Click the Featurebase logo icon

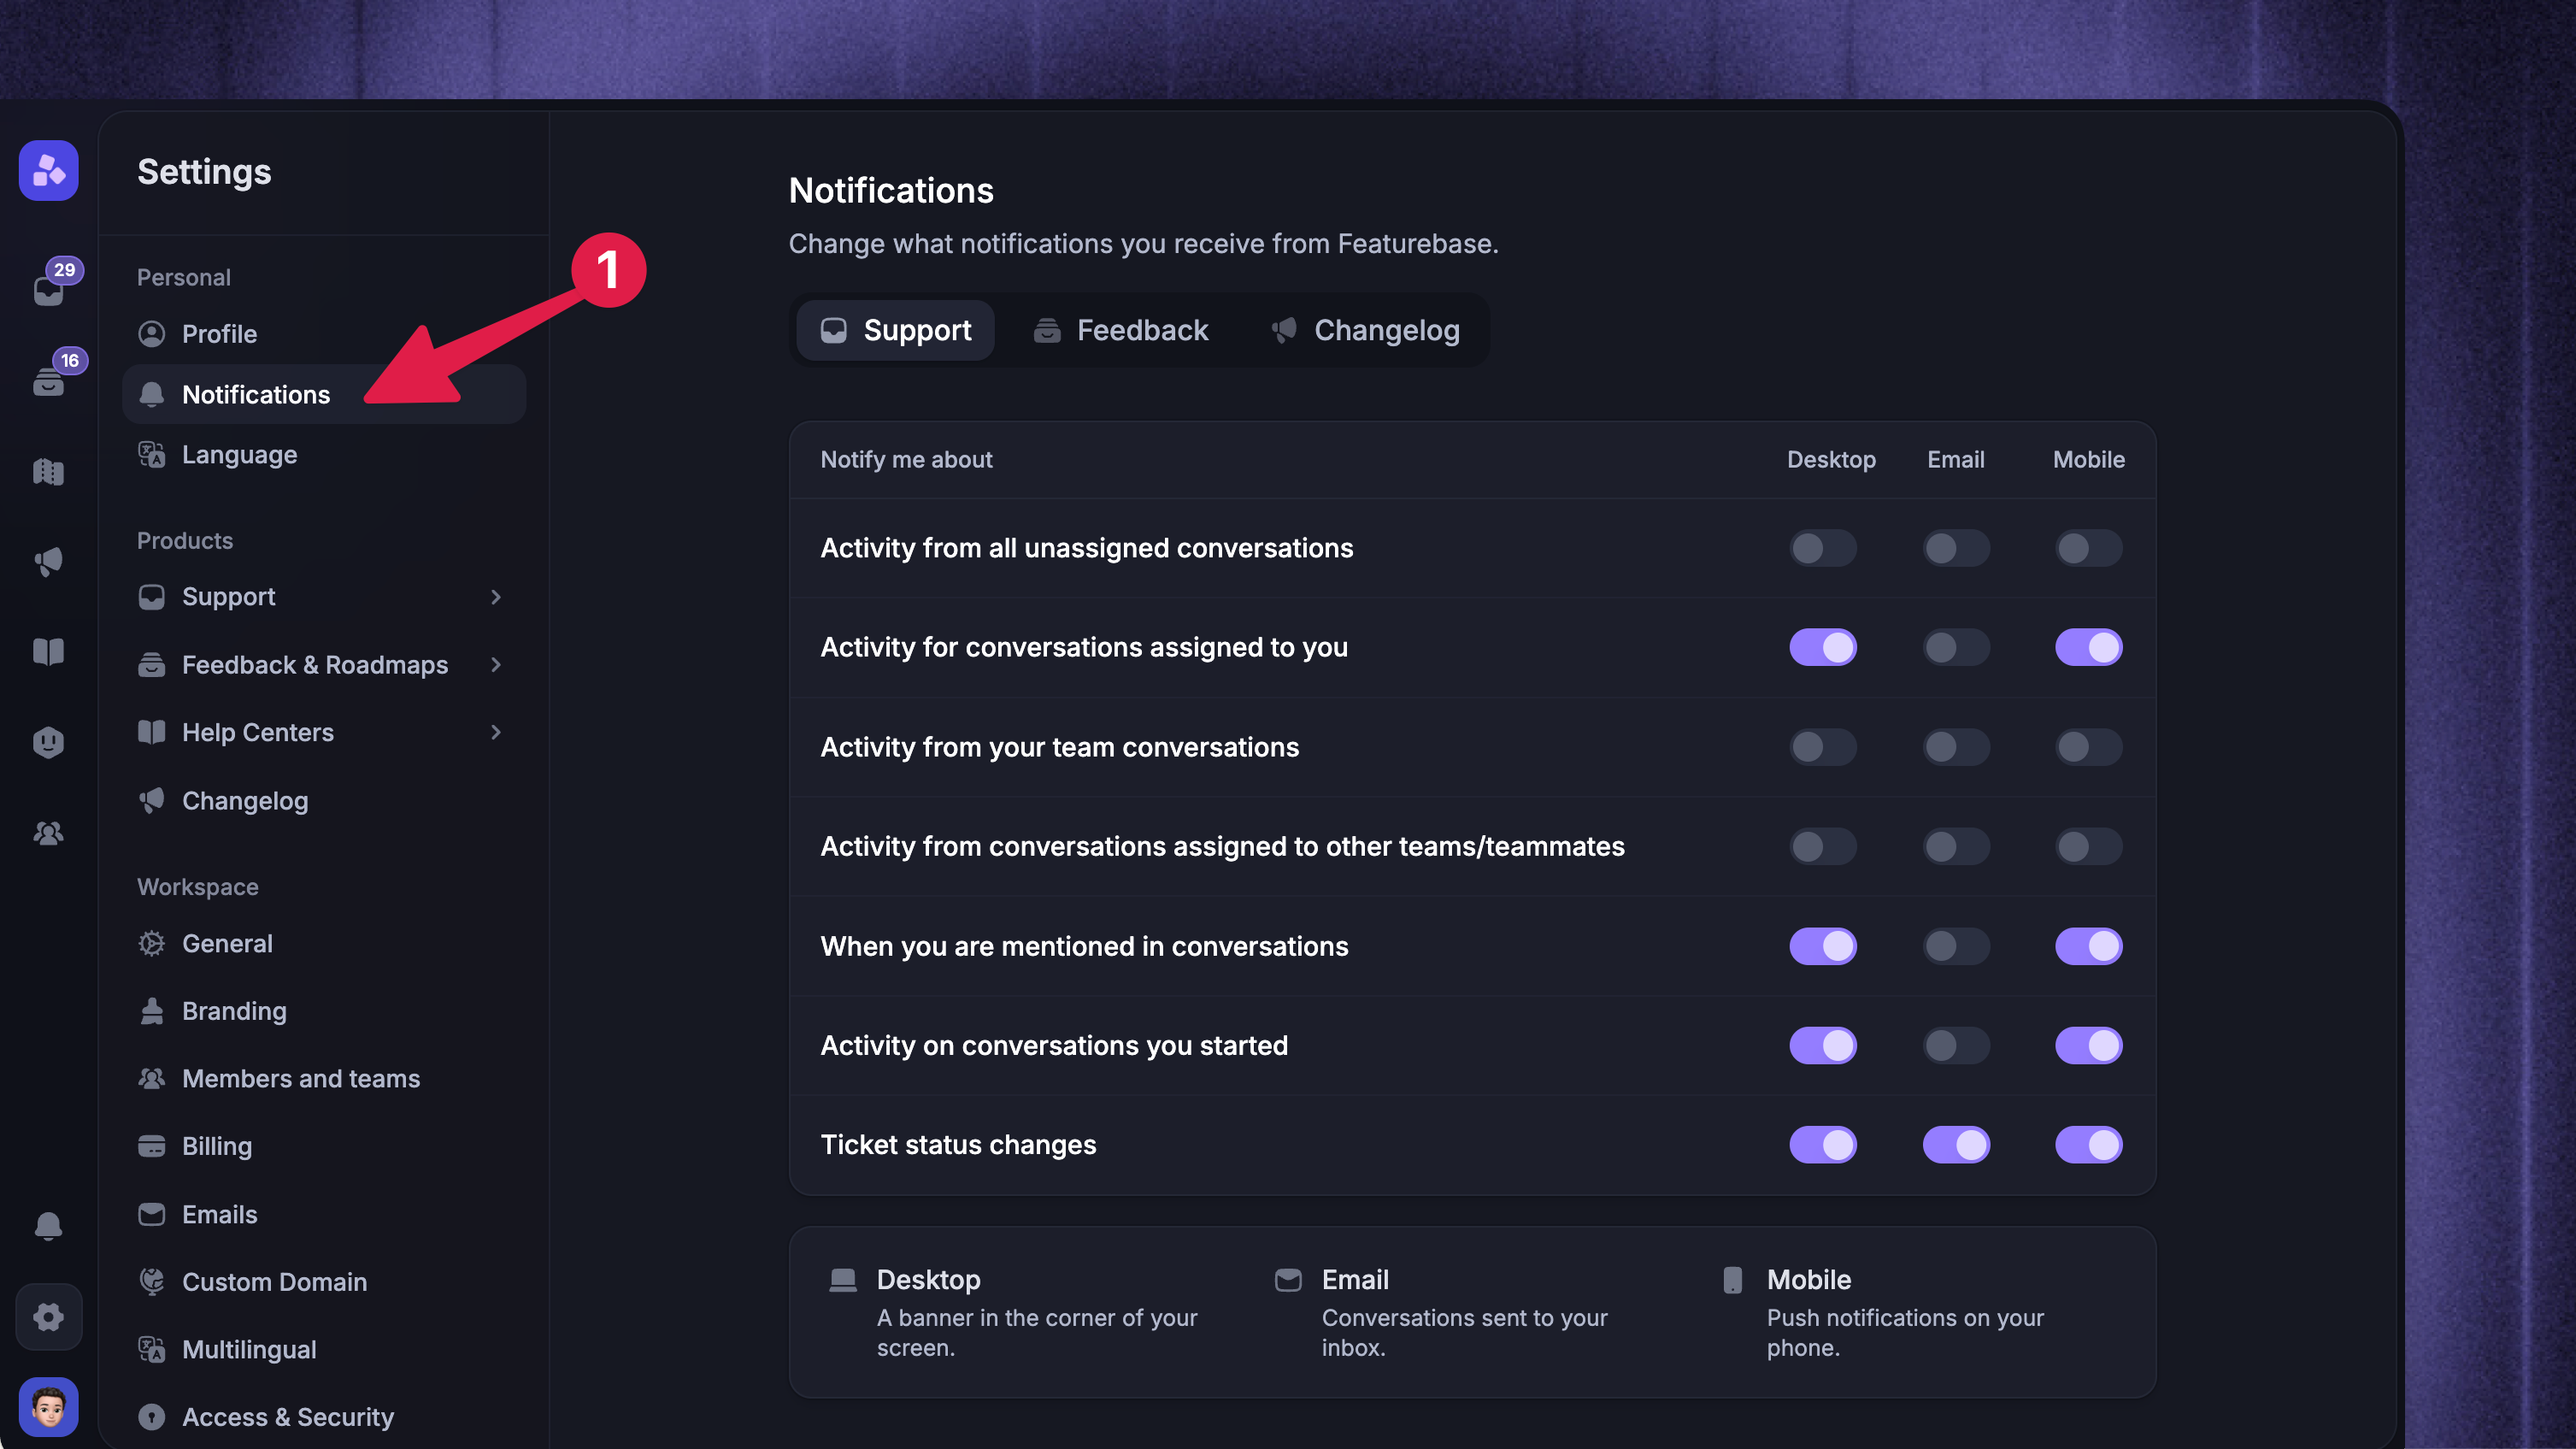[x=48, y=171]
